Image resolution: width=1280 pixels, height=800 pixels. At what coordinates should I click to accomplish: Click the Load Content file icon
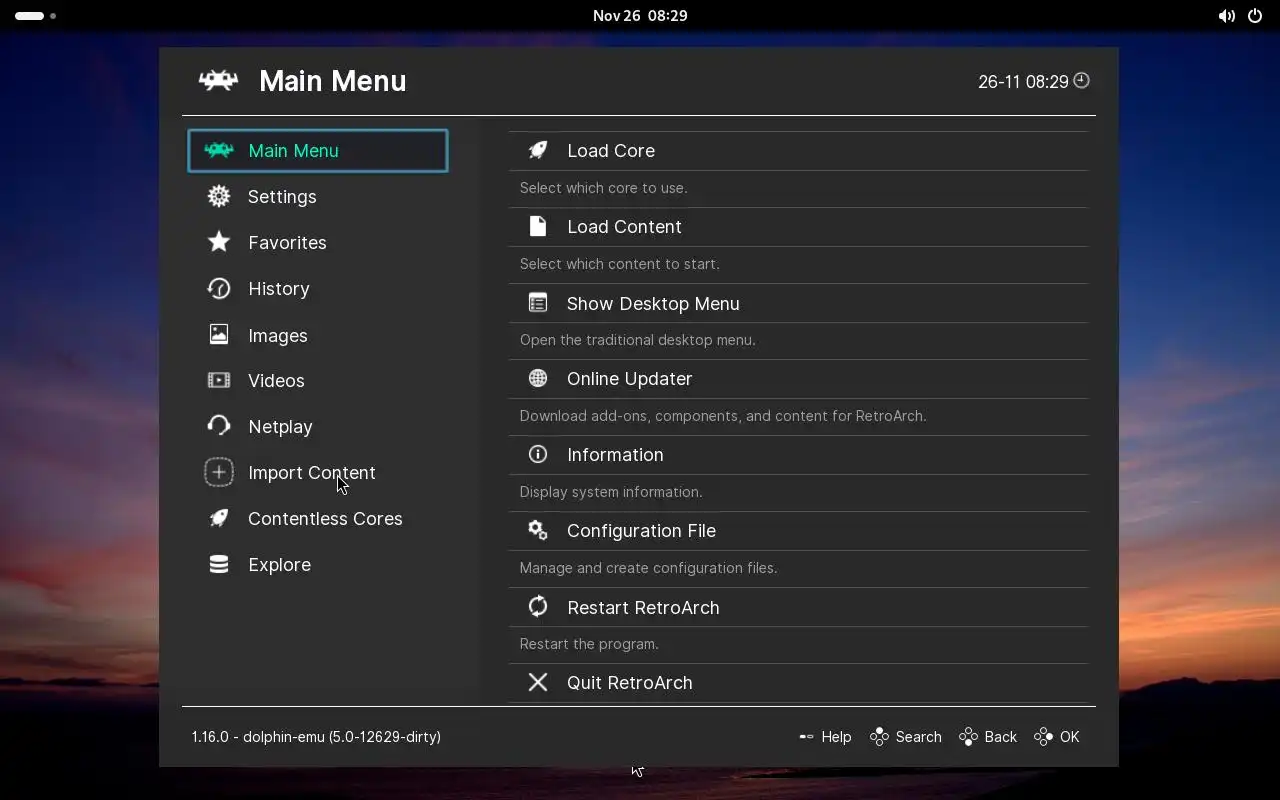click(538, 226)
